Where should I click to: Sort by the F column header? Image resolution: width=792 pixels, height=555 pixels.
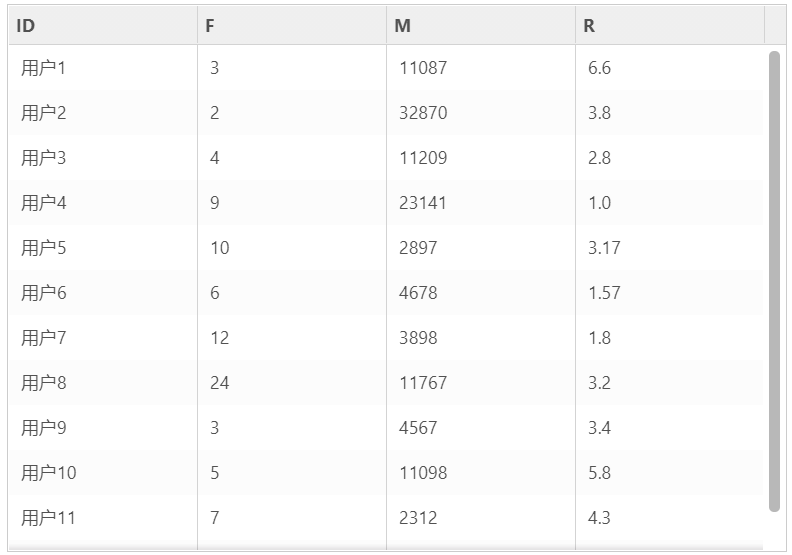pyautogui.click(x=292, y=25)
